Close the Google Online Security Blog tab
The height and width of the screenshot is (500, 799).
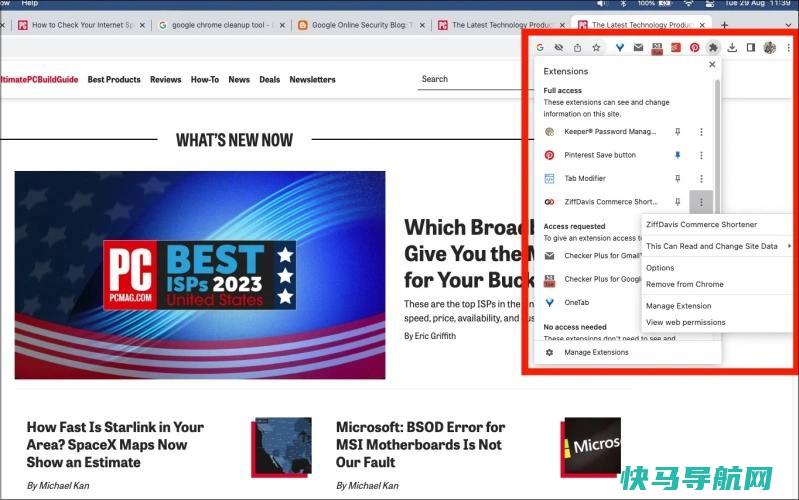(x=422, y=25)
